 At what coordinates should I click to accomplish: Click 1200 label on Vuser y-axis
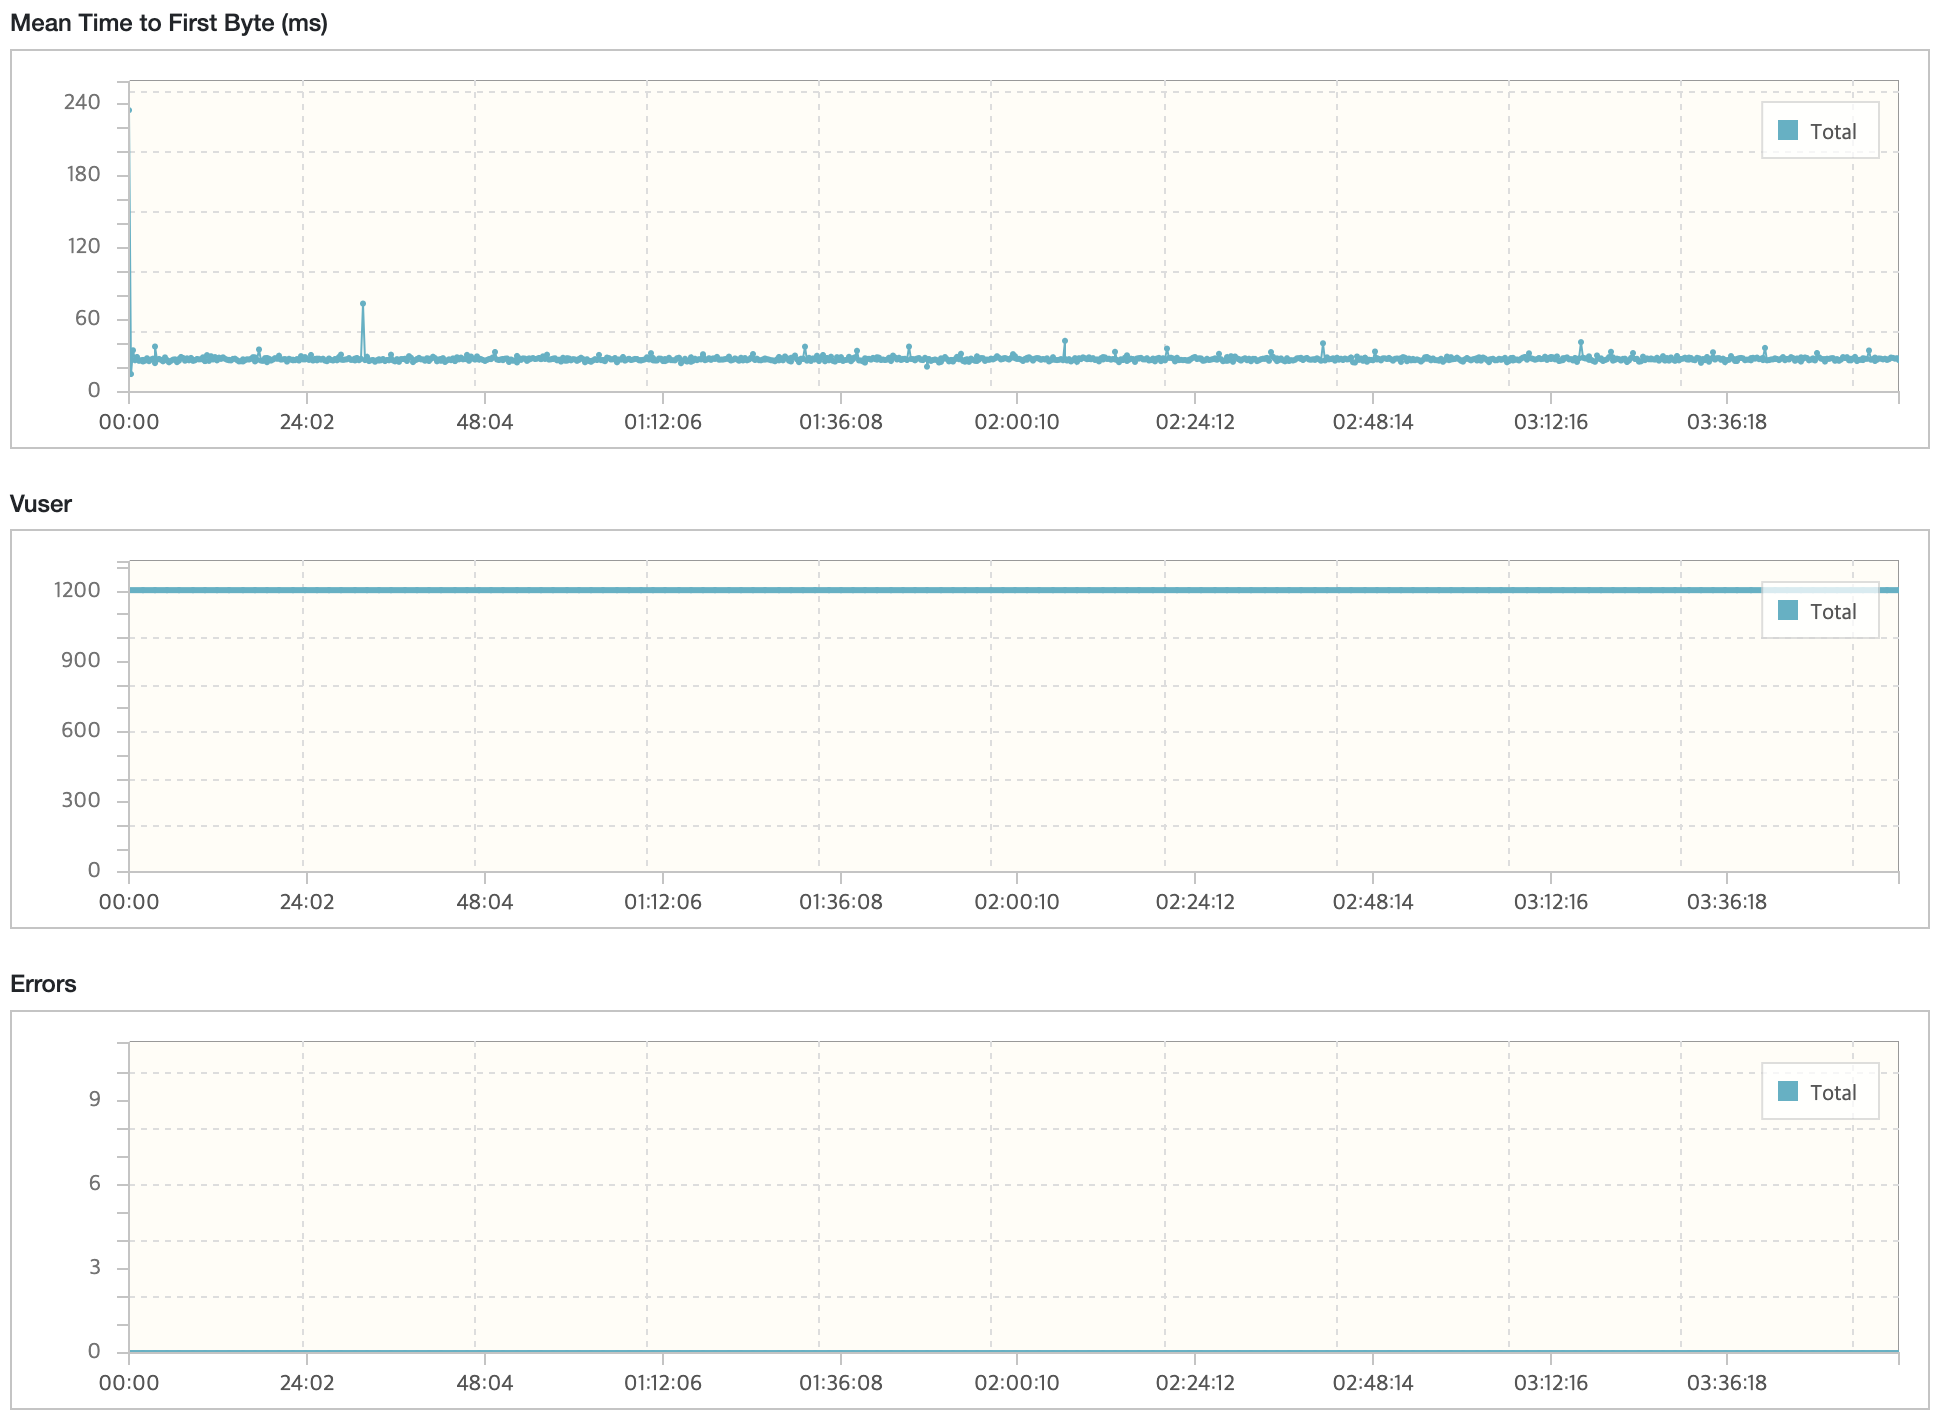coord(77,590)
